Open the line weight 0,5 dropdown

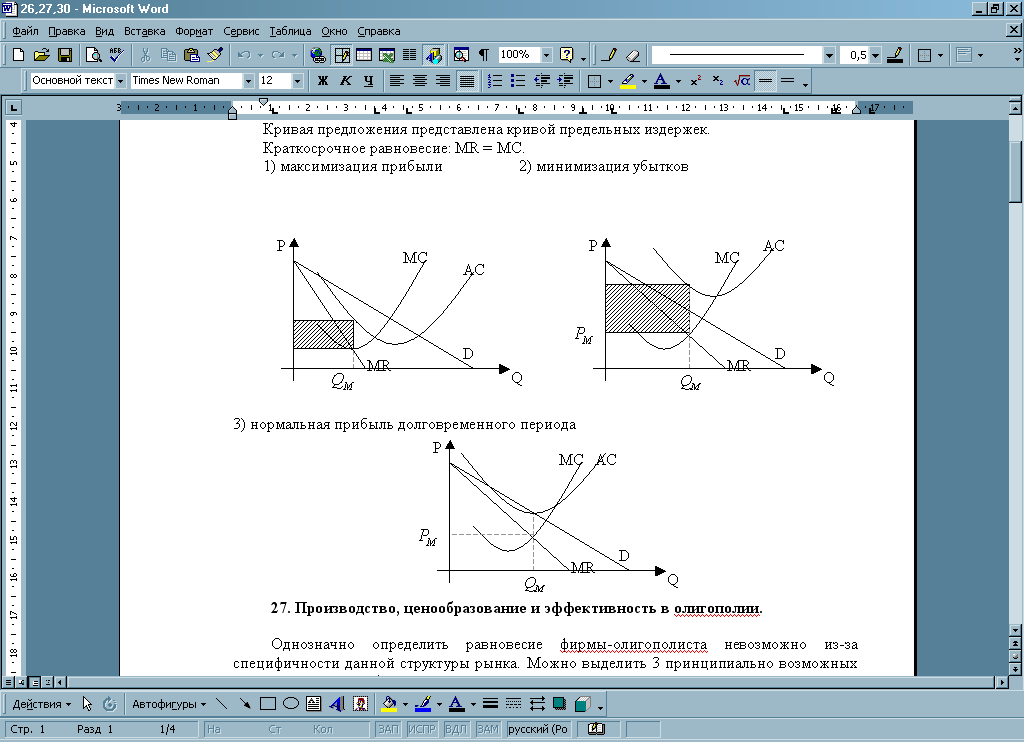(876, 55)
